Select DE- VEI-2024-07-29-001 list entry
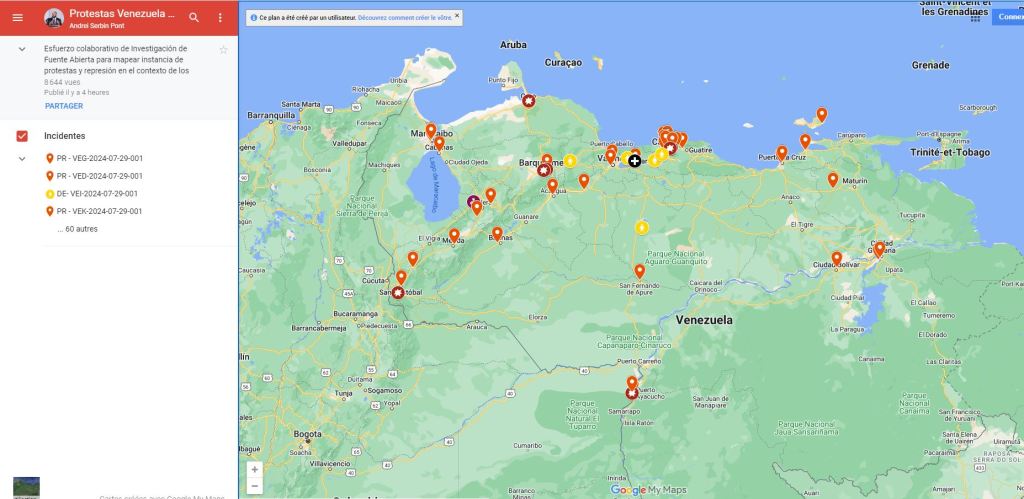The height and width of the screenshot is (499, 1024). [x=97, y=194]
